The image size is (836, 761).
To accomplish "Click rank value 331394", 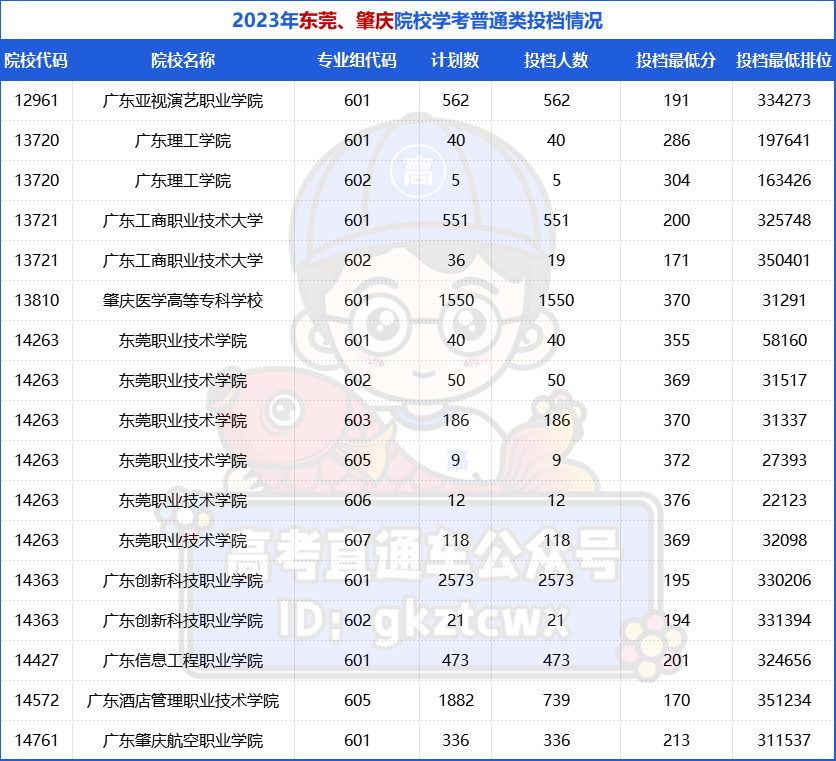I will click(784, 620).
